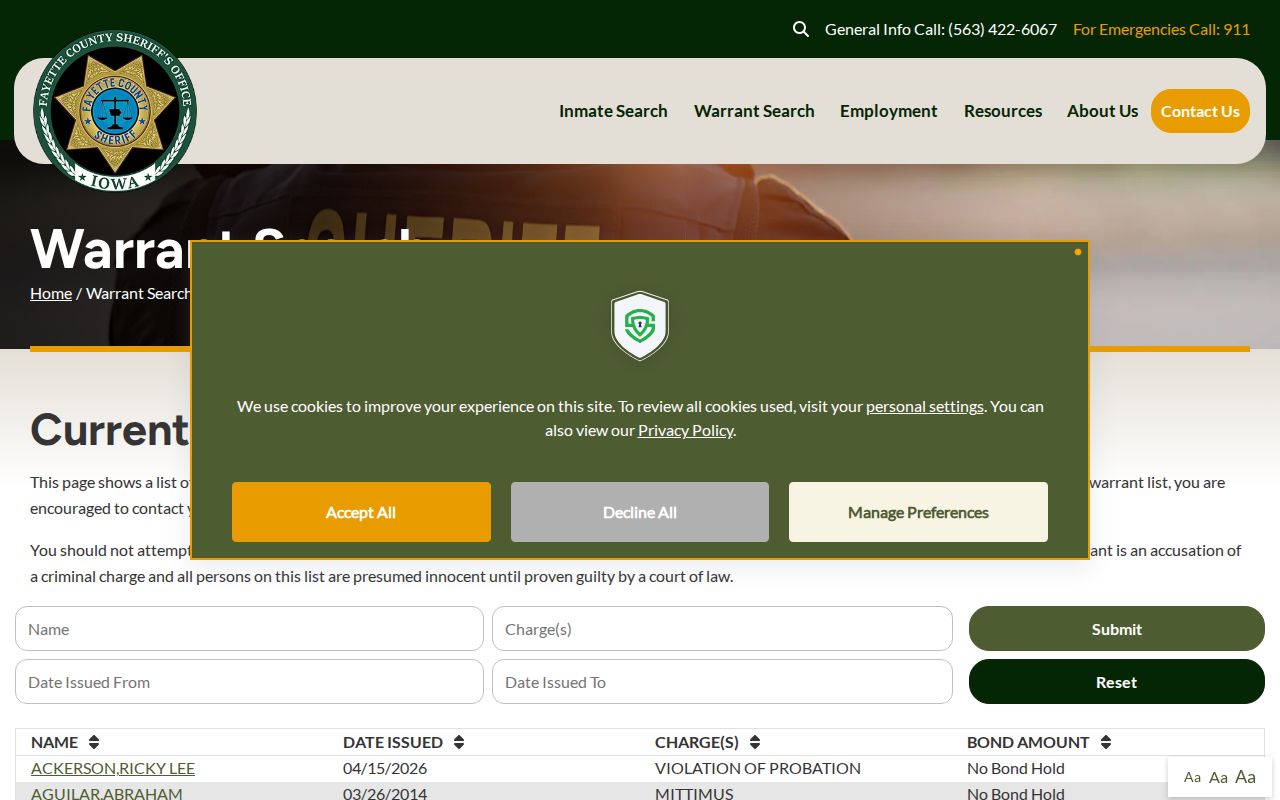Click the shield icon in cookie banner
Screen dimensions: 1280x800
[x=640, y=325]
